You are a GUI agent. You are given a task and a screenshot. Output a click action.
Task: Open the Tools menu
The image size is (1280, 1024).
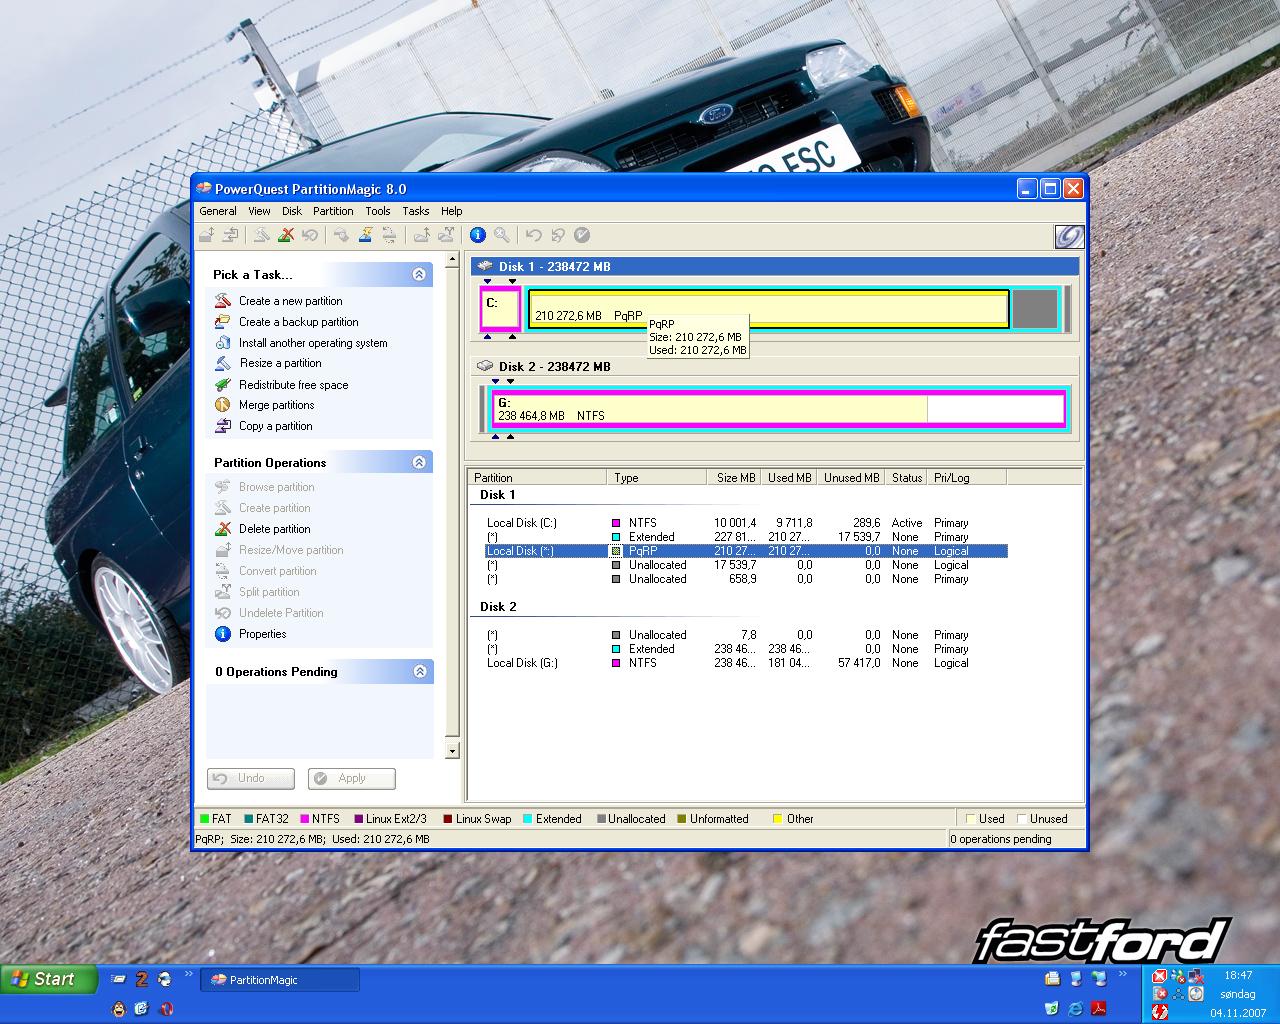378,211
